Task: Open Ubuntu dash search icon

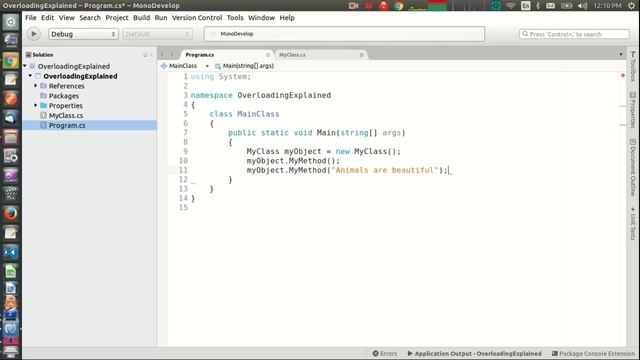Action: [x=11, y=22]
